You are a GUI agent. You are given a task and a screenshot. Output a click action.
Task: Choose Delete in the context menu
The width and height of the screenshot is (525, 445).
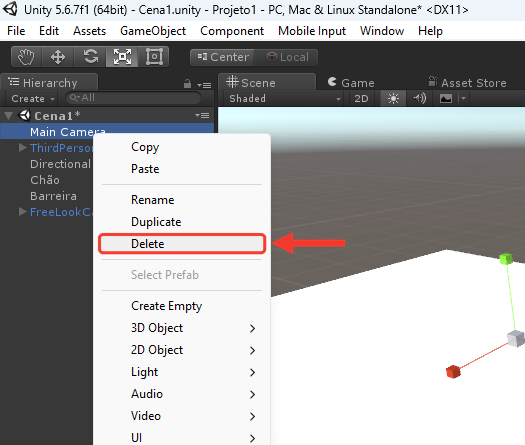(x=182, y=244)
